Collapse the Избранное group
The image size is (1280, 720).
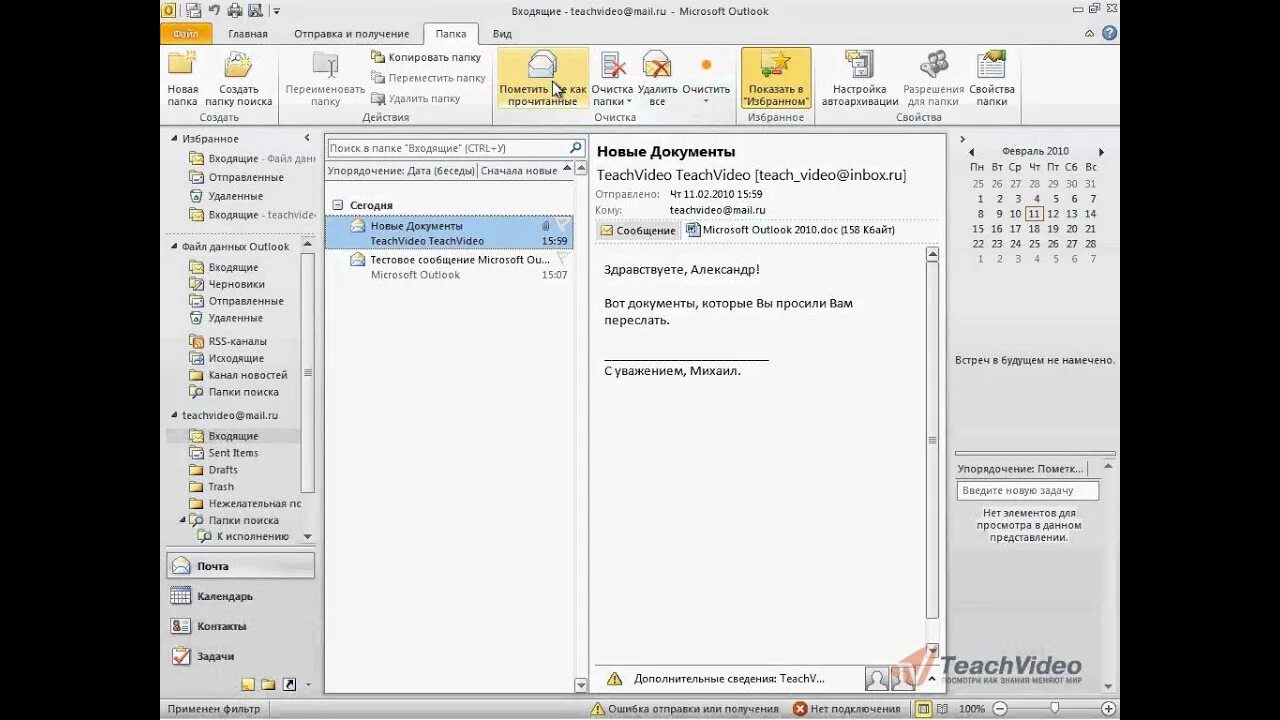(174, 139)
